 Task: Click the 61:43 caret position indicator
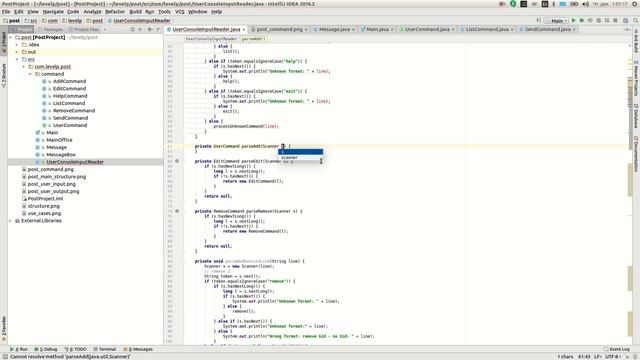(584, 357)
